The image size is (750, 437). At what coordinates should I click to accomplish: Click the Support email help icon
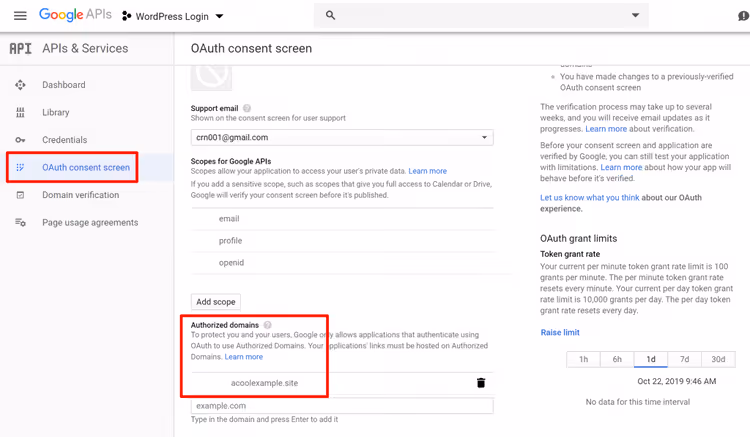tap(247, 108)
